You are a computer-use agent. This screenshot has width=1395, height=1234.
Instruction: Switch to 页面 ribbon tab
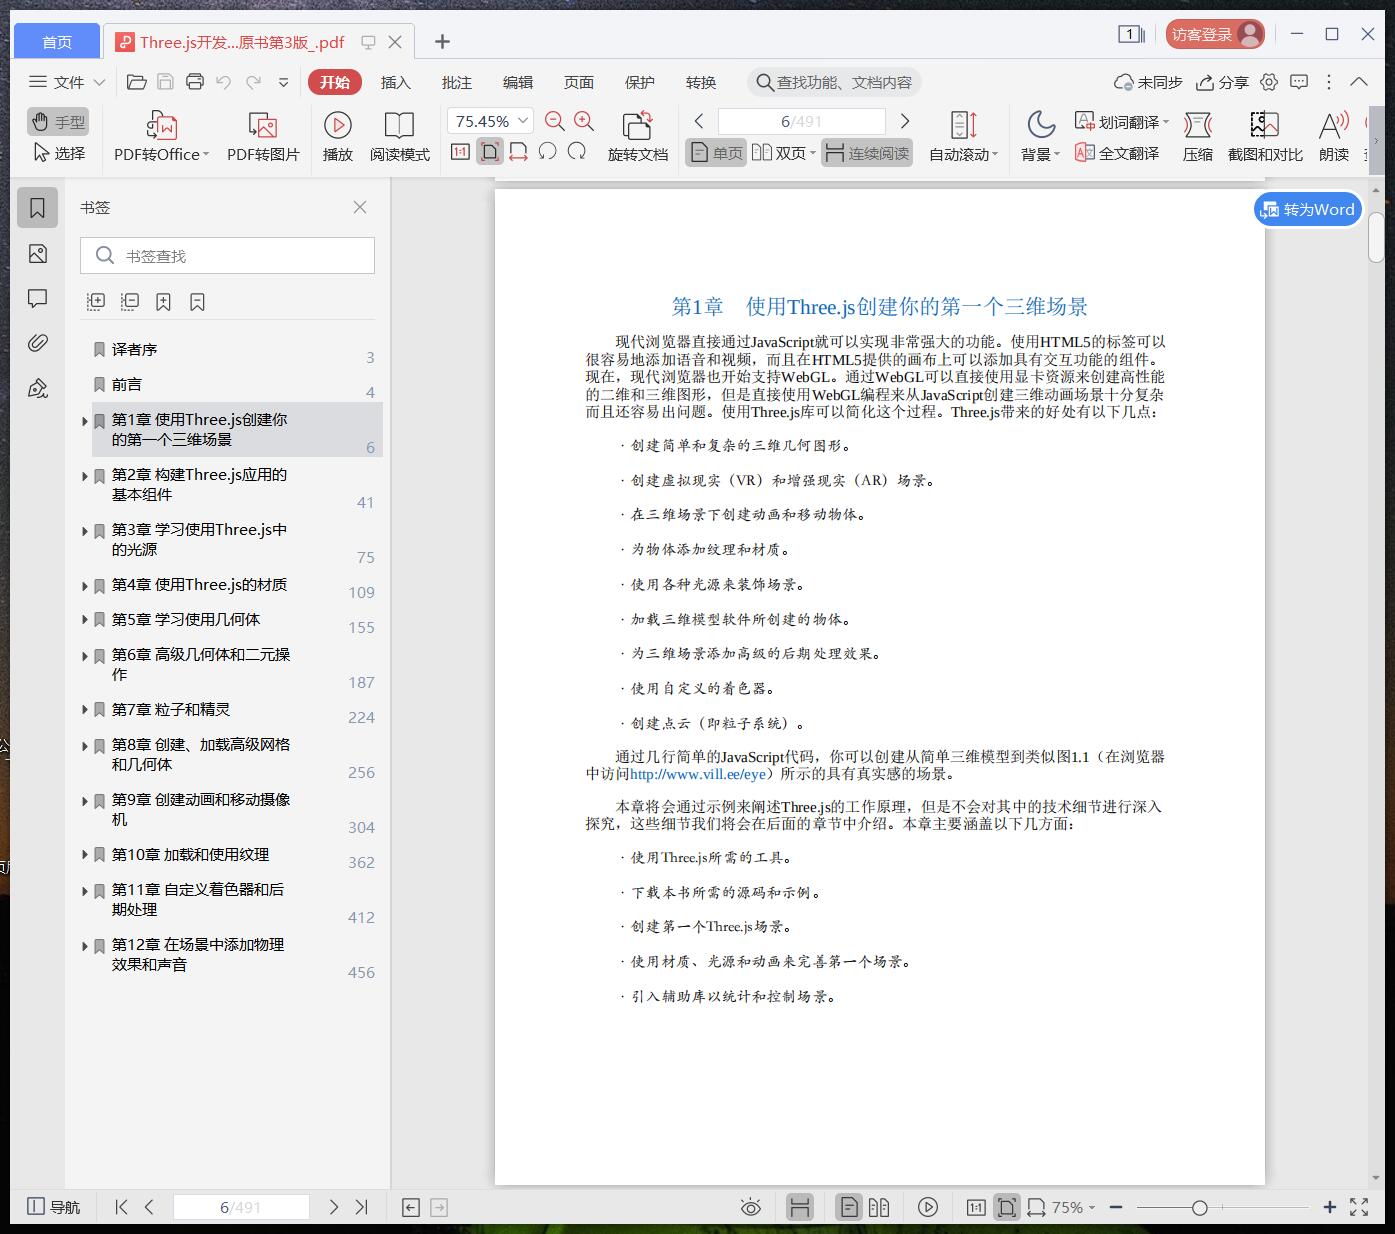[x=579, y=82]
